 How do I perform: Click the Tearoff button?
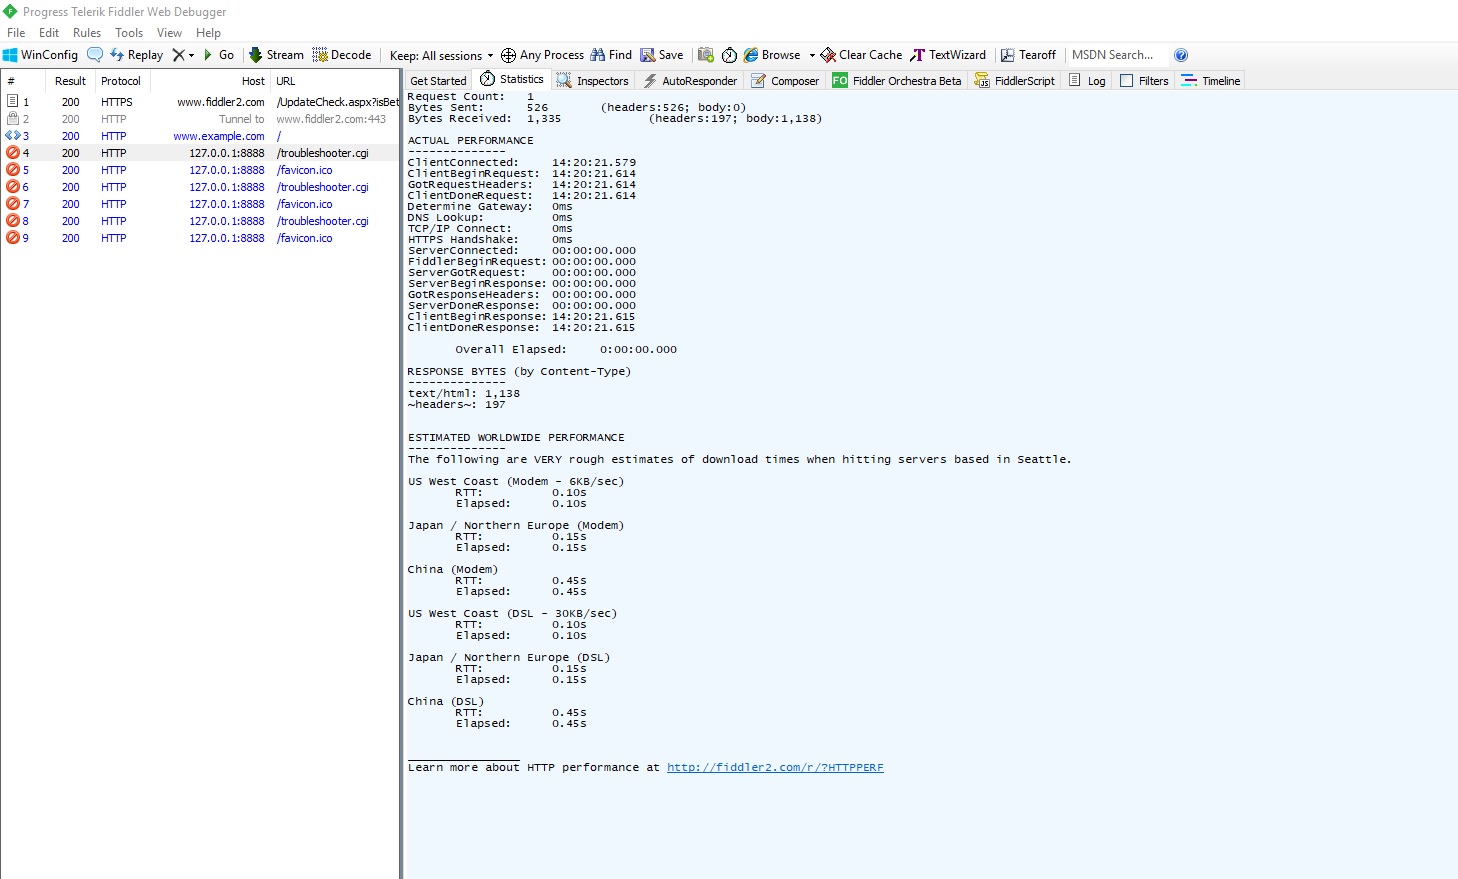(x=1028, y=55)
